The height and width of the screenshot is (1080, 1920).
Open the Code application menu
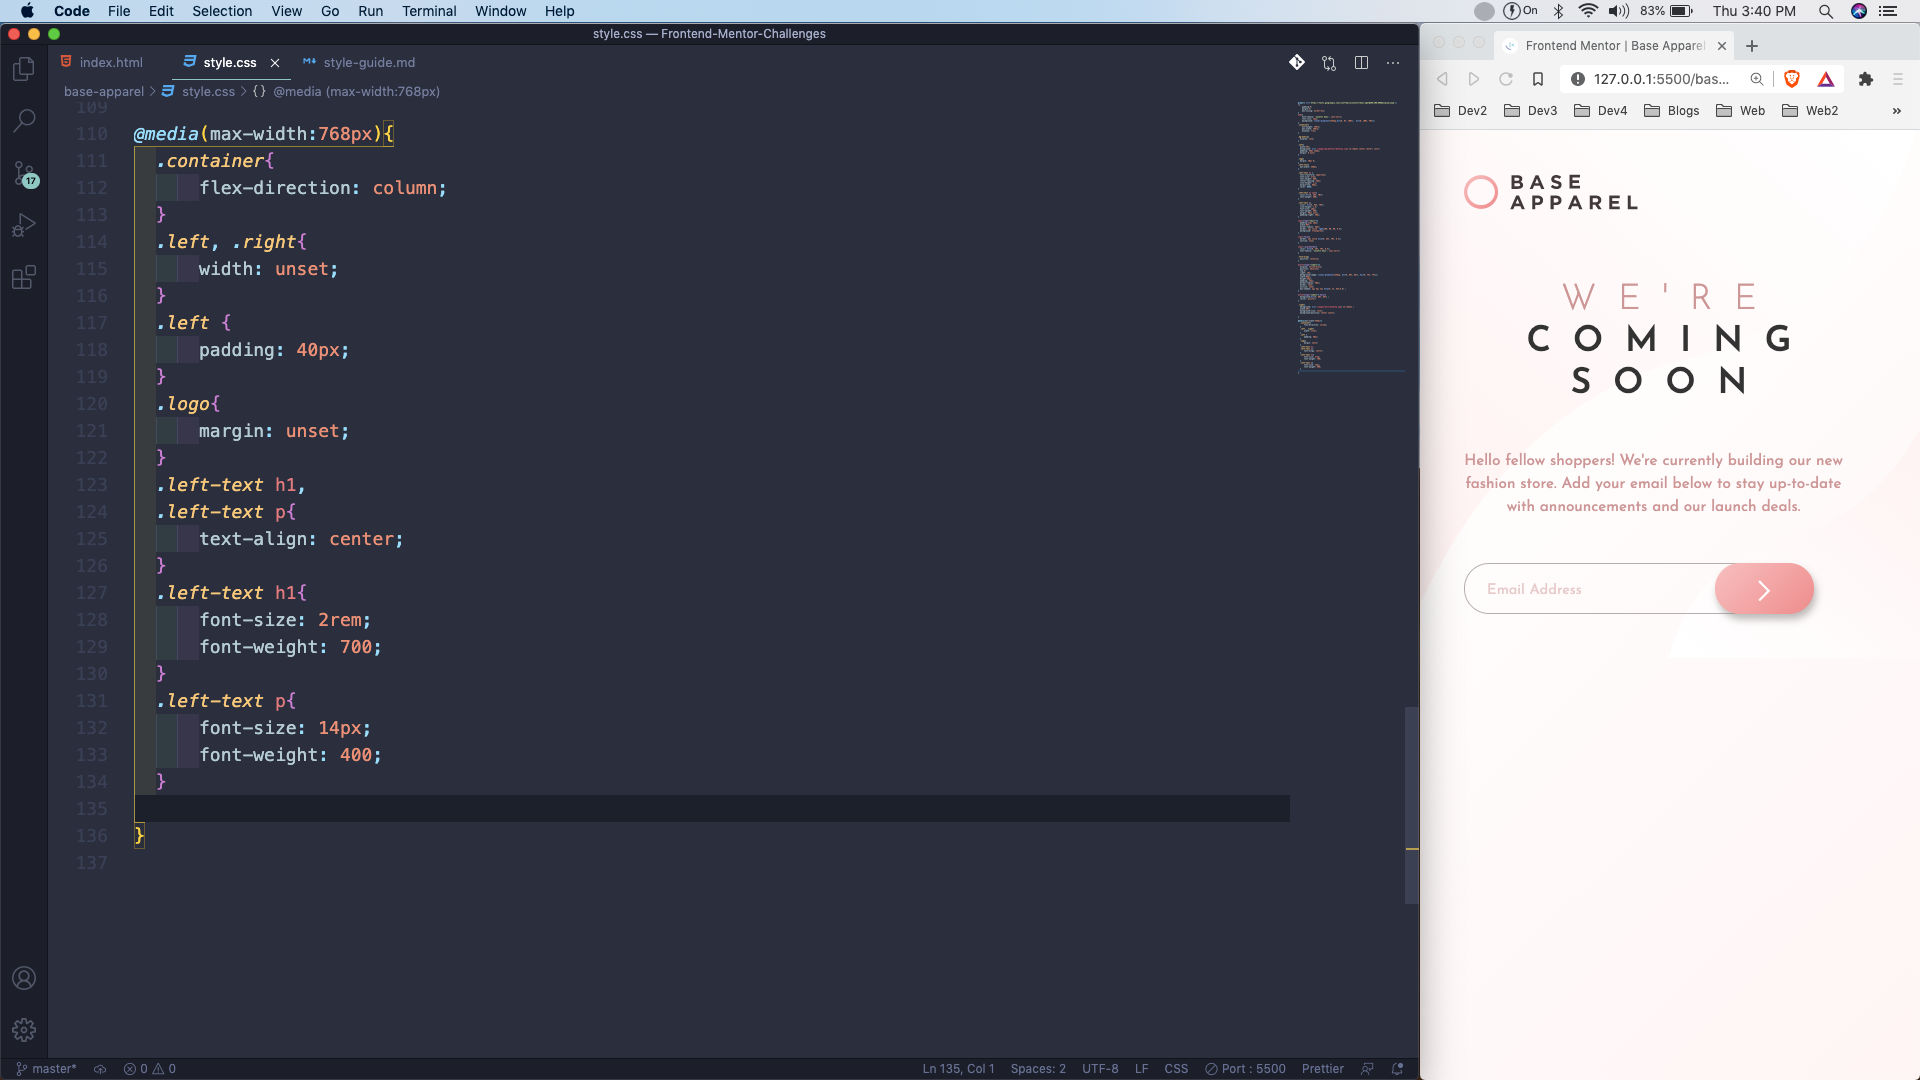(x=72, y=11)
